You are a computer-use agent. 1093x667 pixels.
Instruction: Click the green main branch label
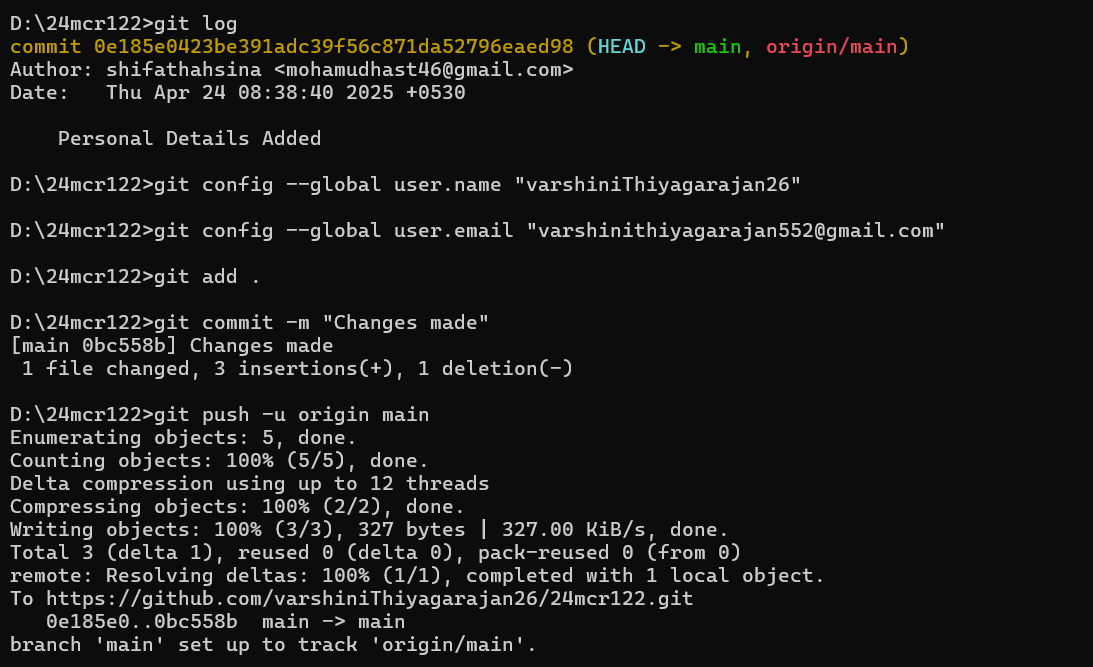(x=717, y=47)
